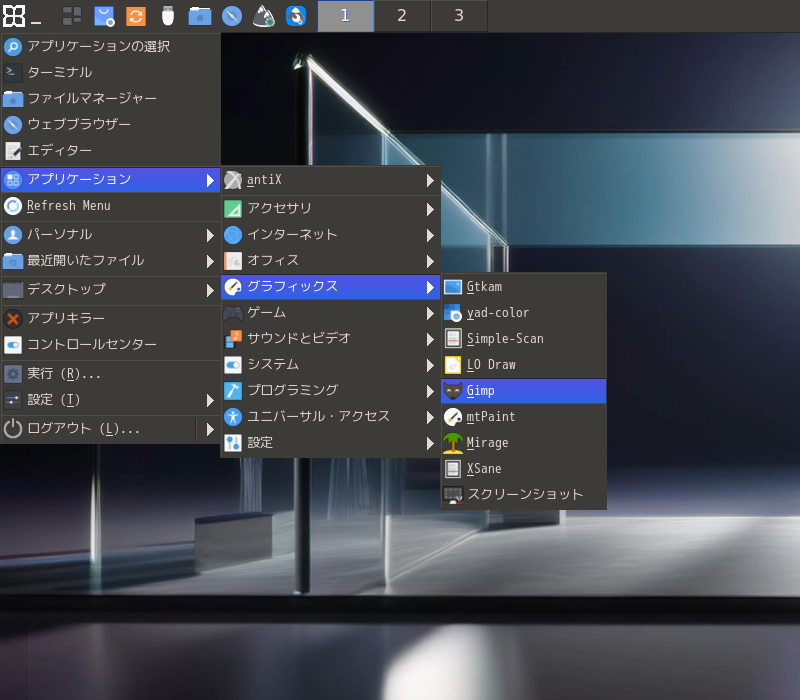This screenshot has width=800, height=700.
Task: Click the XSane scanner icon
Action: click(x=453, y=469)
